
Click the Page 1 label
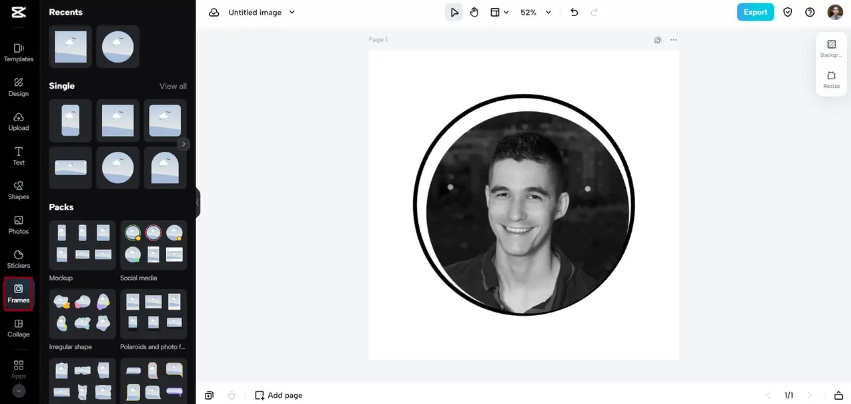378,40
